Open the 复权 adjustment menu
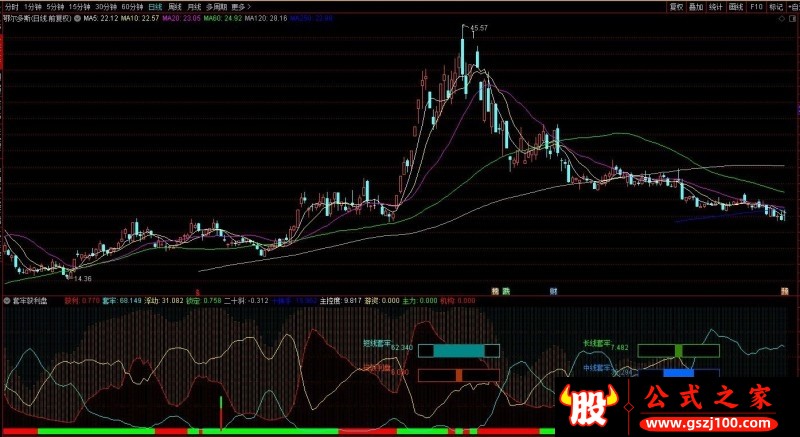Viewport: 800px width, 437px height. point(676,7)
